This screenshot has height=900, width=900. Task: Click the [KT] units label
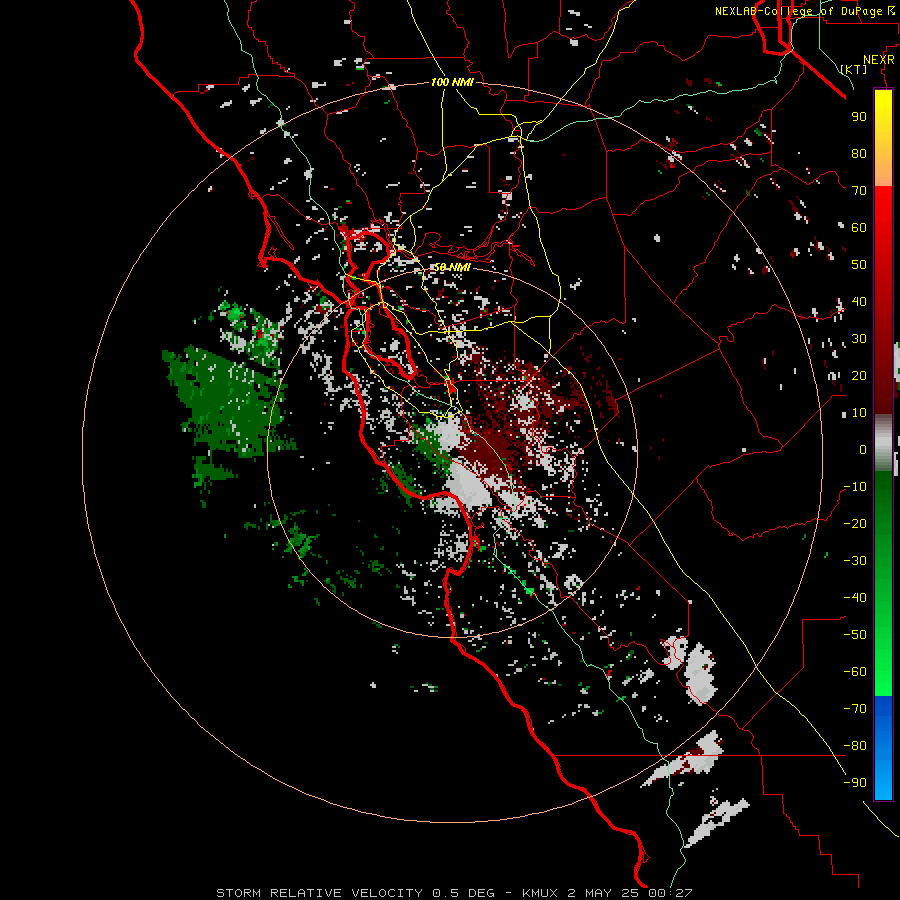(x=854, y=69)
